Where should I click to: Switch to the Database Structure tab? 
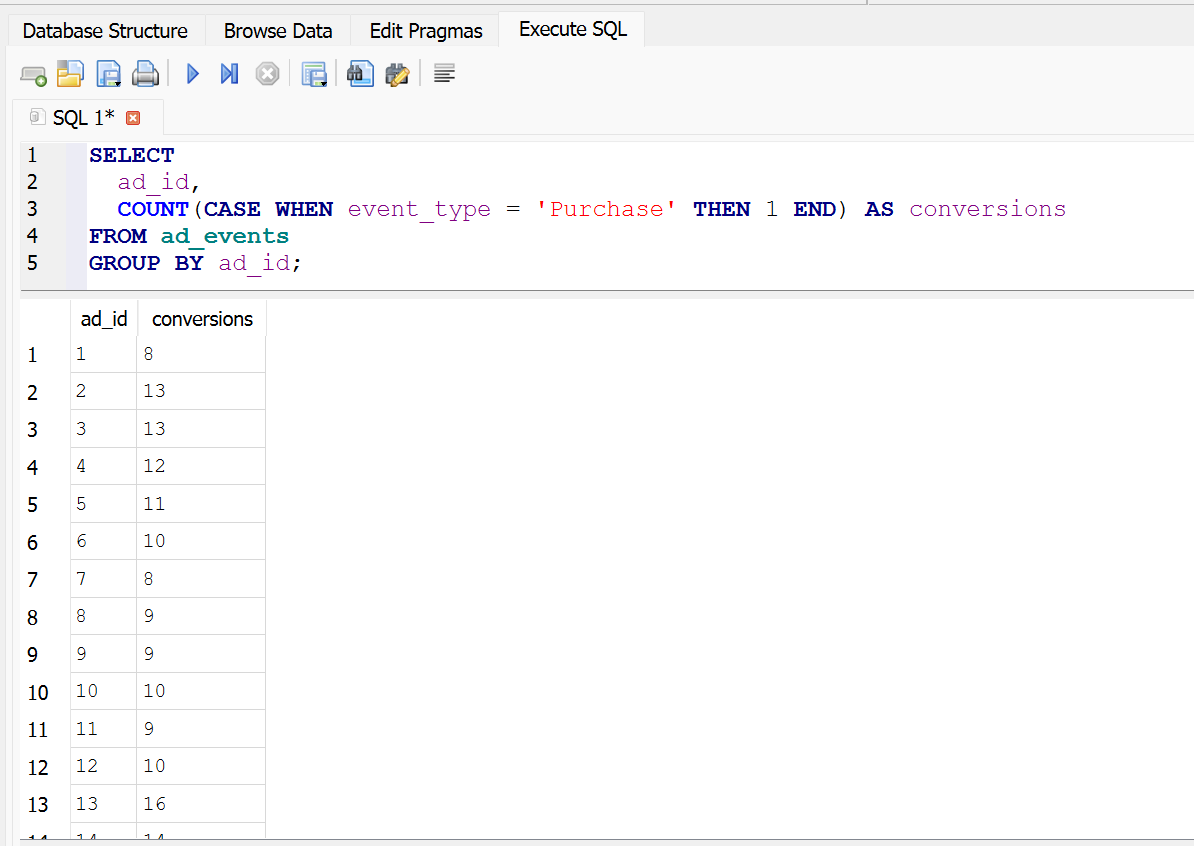(x=105, y=31)
